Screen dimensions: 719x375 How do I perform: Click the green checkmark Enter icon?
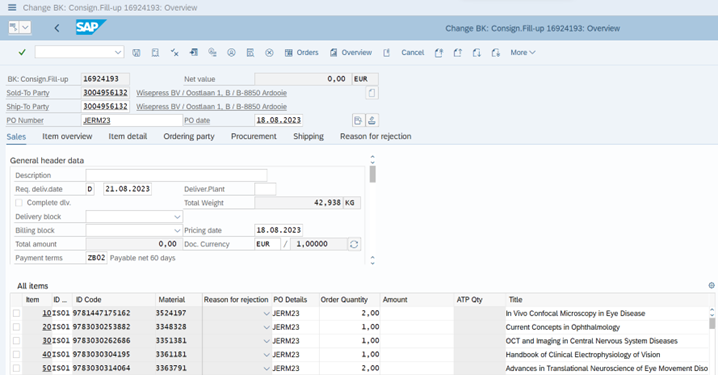point(22,53)
